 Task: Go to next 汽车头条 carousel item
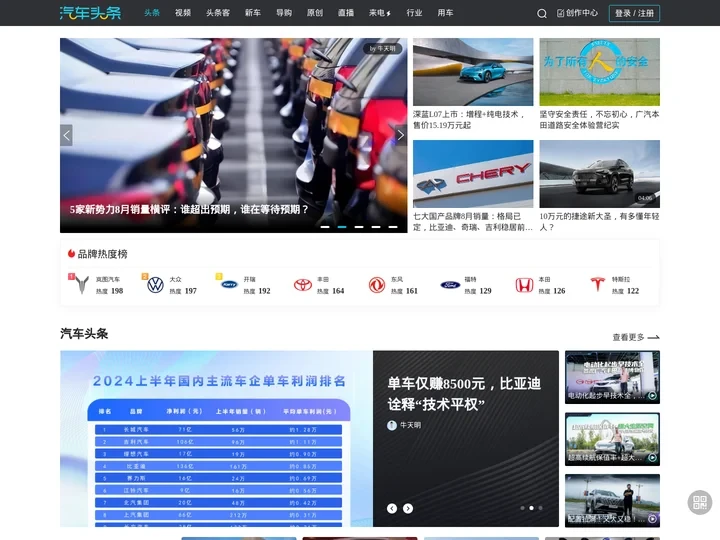[x=408, y=508]
